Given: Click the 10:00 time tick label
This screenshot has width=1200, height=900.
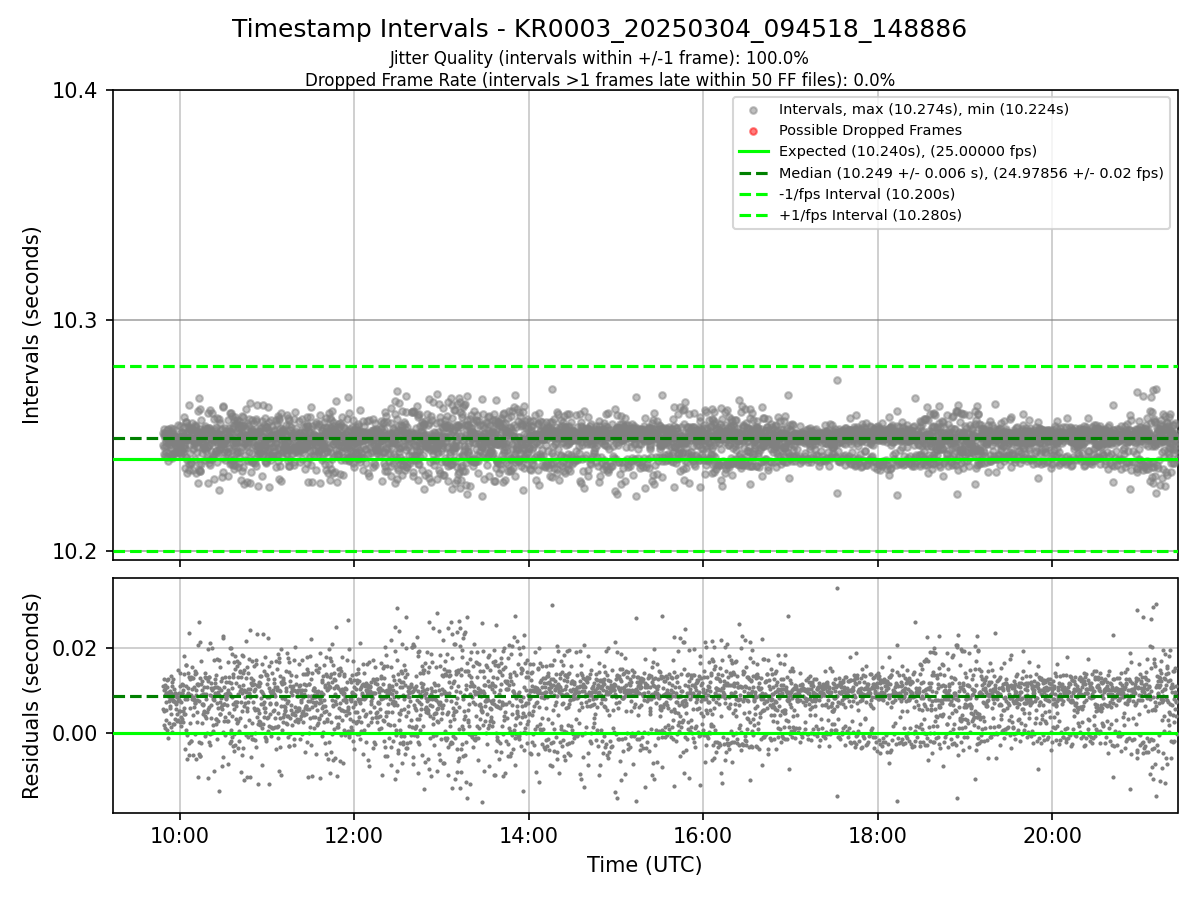Looking at the screenshot, I should 180,836.
